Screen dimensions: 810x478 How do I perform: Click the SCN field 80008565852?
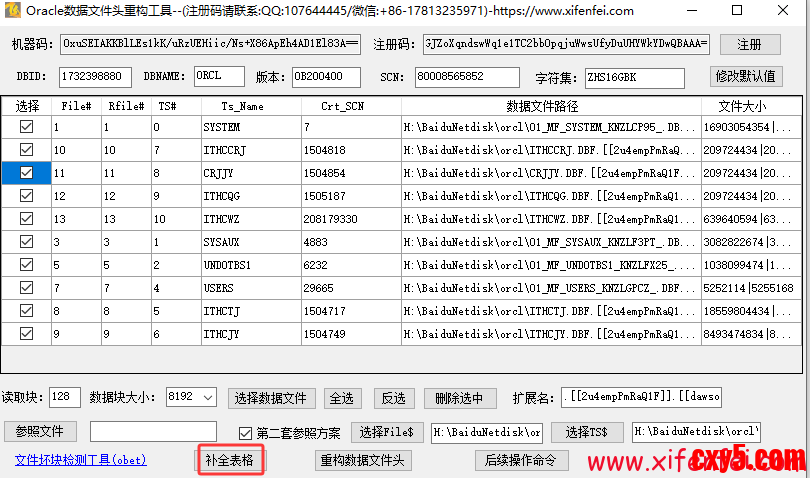[x=467, y=77]
